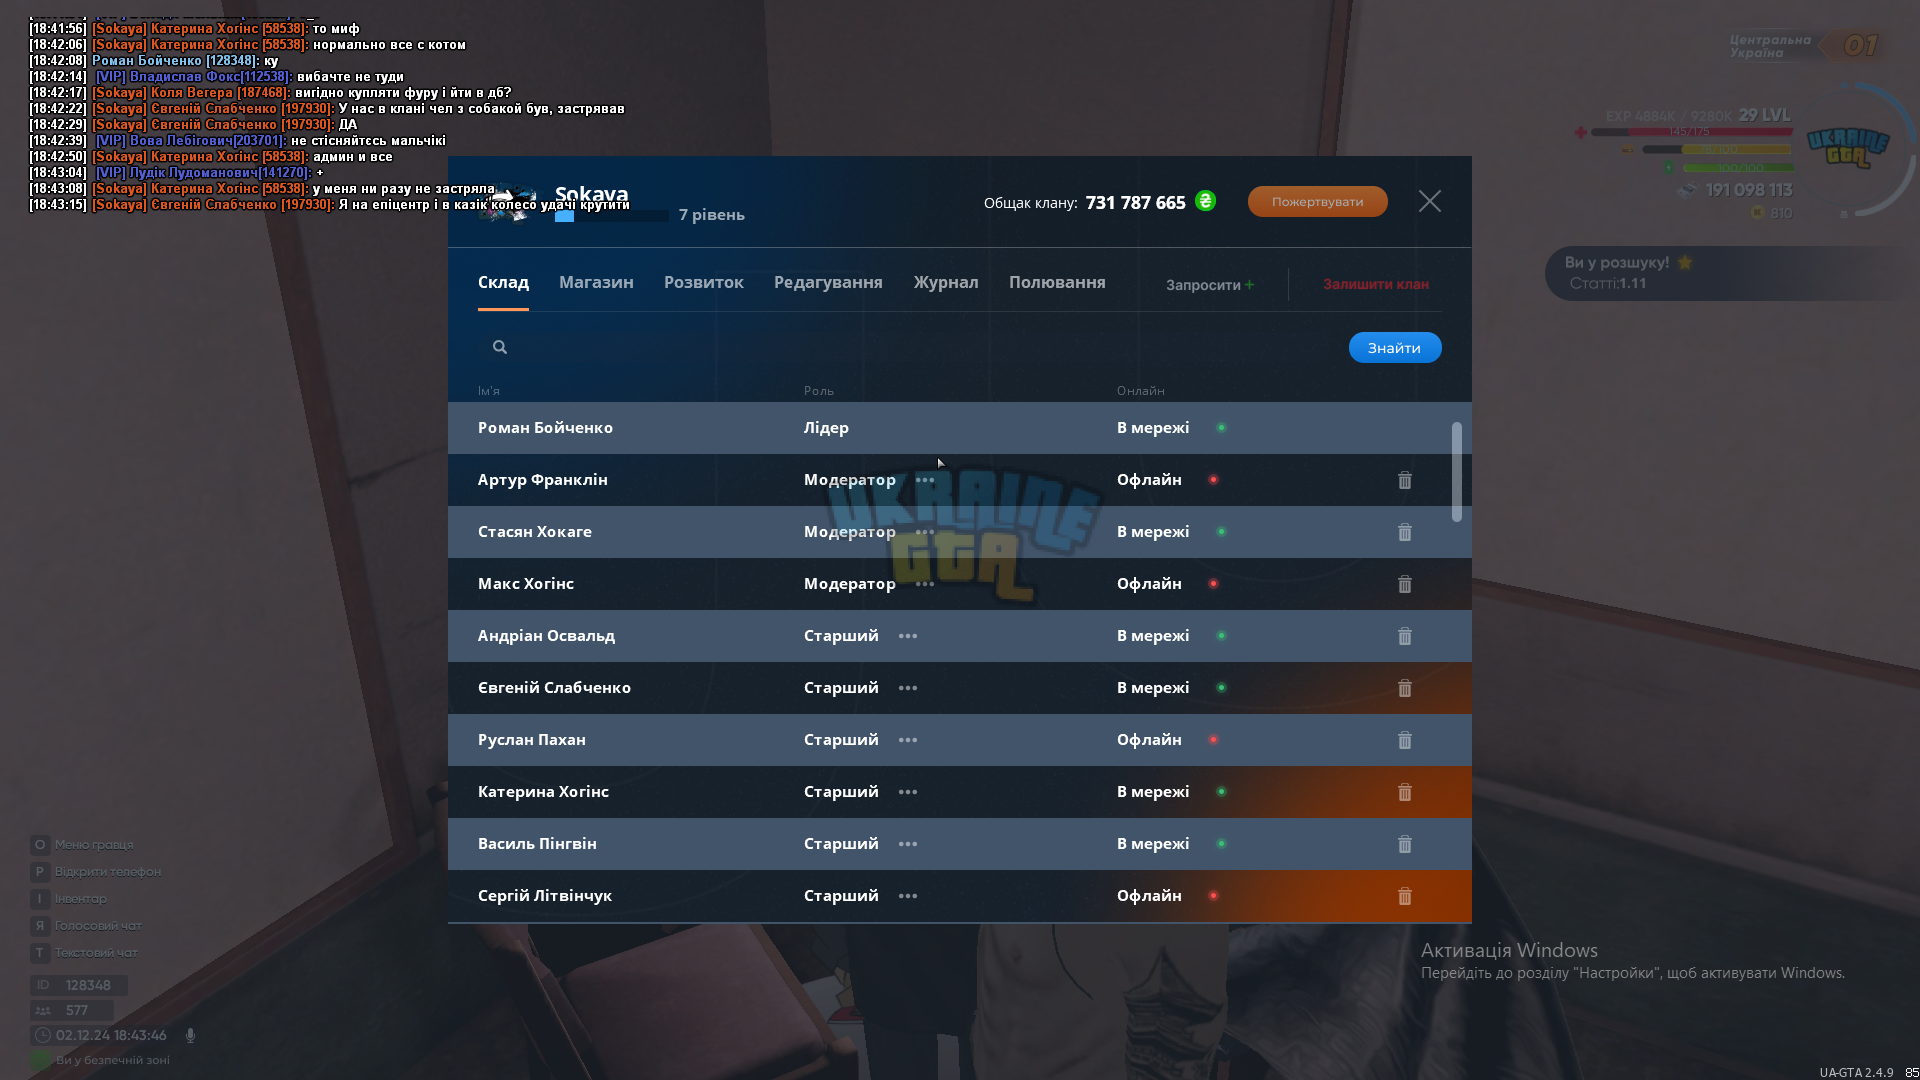Open the Журнал tab
1920x1080 pixels.
click(946, 282)
